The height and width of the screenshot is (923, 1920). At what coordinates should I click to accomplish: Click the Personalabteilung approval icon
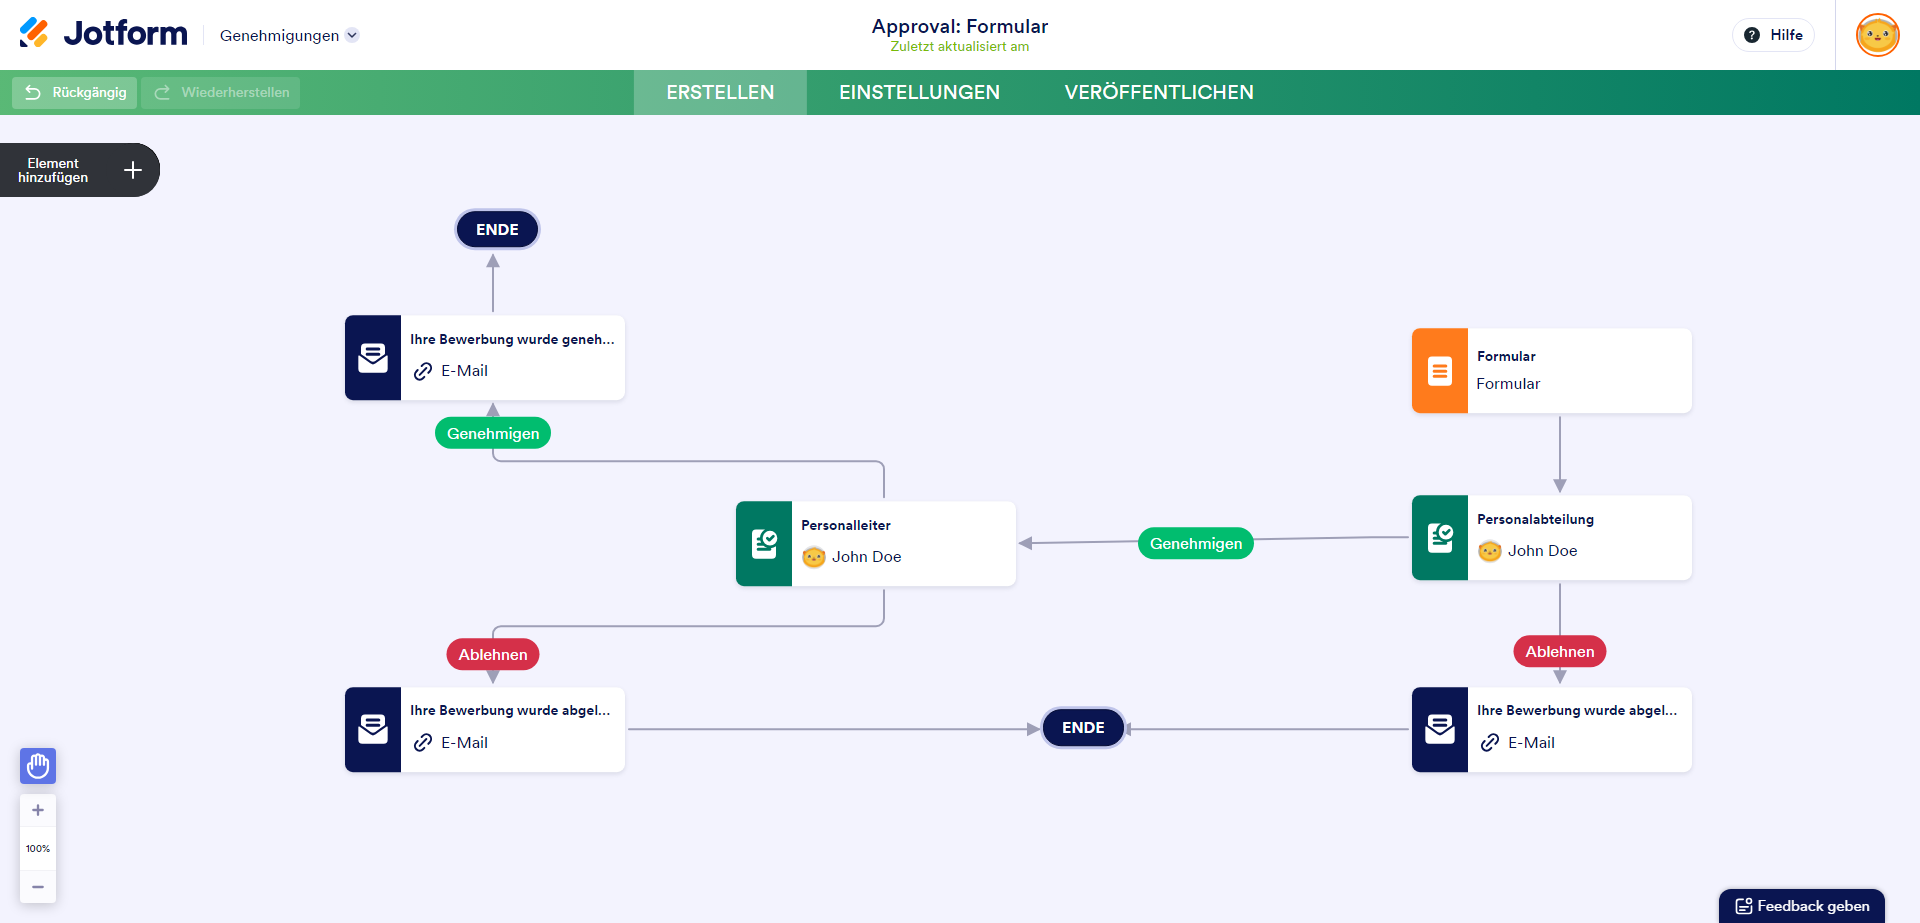point(1440,538)
